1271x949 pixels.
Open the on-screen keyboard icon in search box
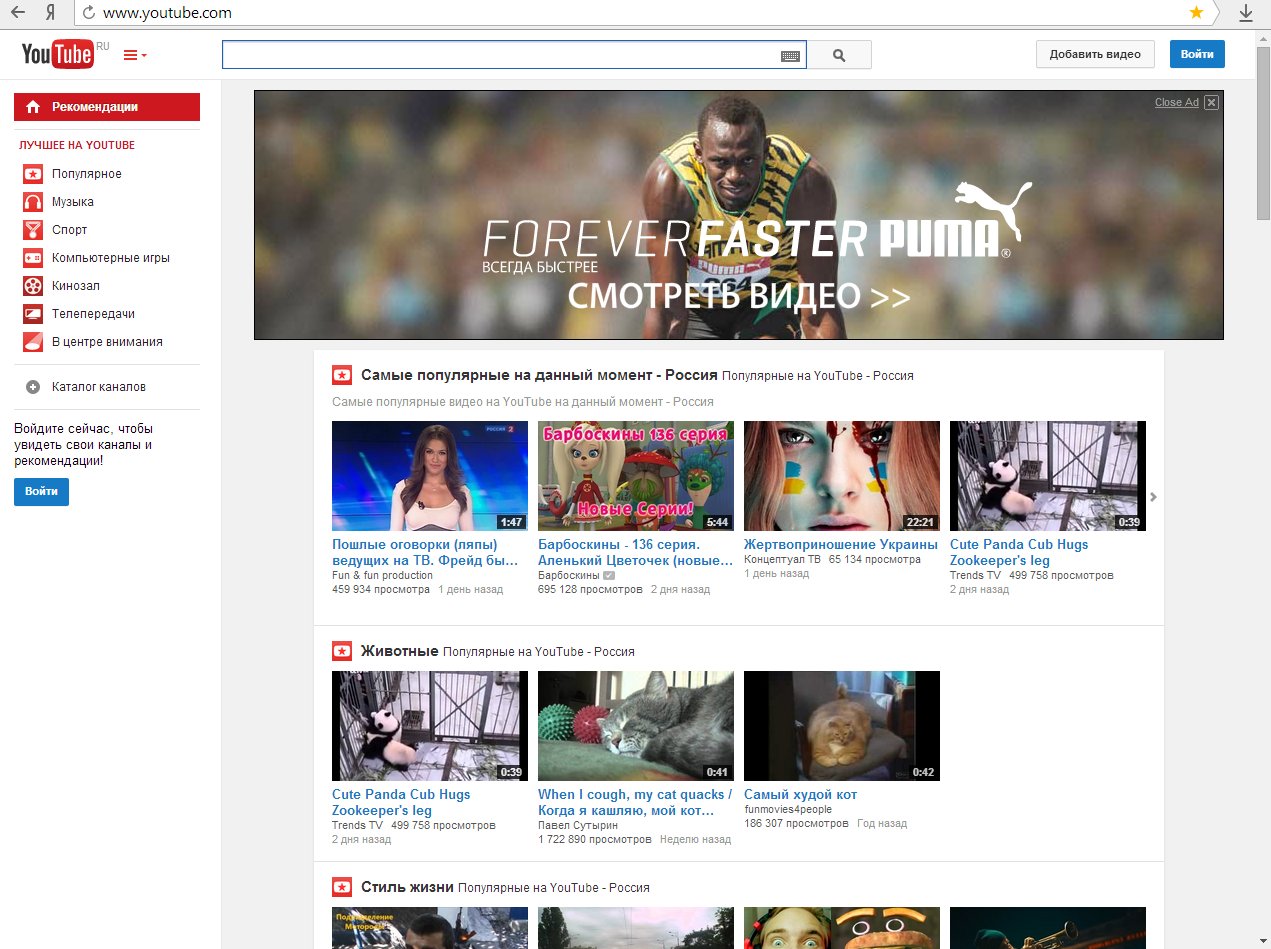click(791, 56)
